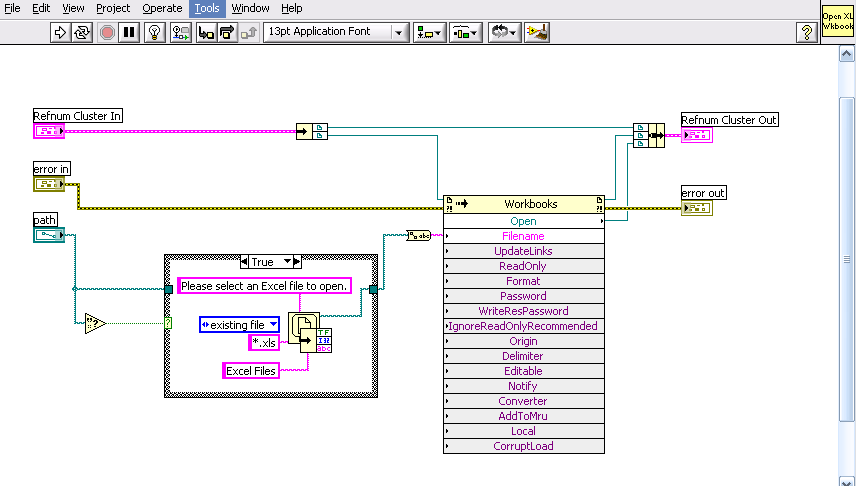Click the Pause button in toolbar

tap(129, 33)
